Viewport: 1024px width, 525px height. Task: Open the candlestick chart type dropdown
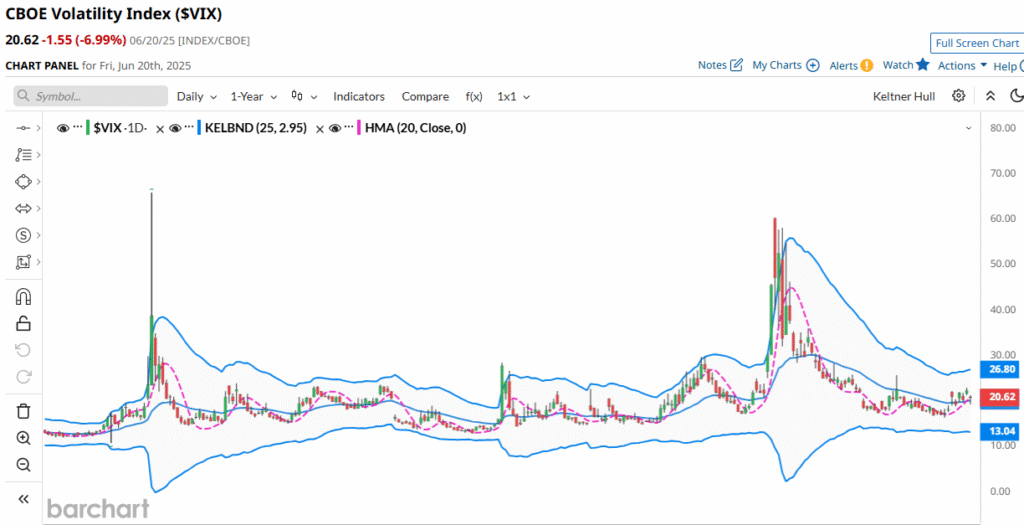point(304,96)
